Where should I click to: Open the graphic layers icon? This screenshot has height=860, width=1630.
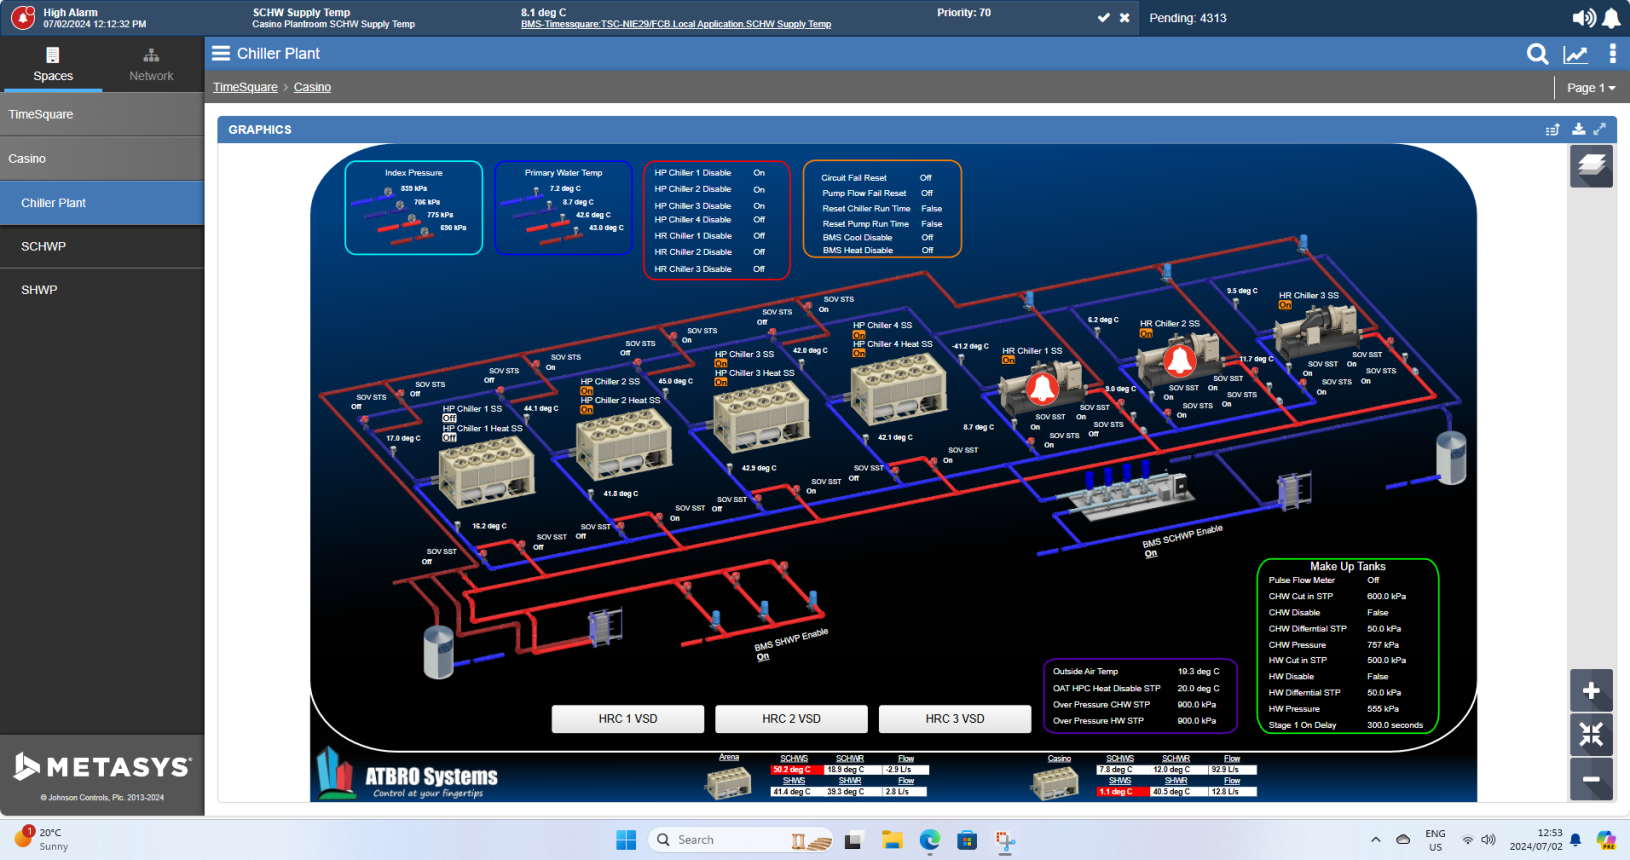(x=1591, y=166)
